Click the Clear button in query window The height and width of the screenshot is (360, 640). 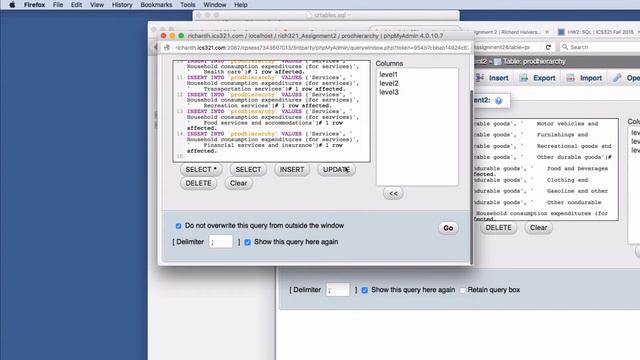[238, 183]
